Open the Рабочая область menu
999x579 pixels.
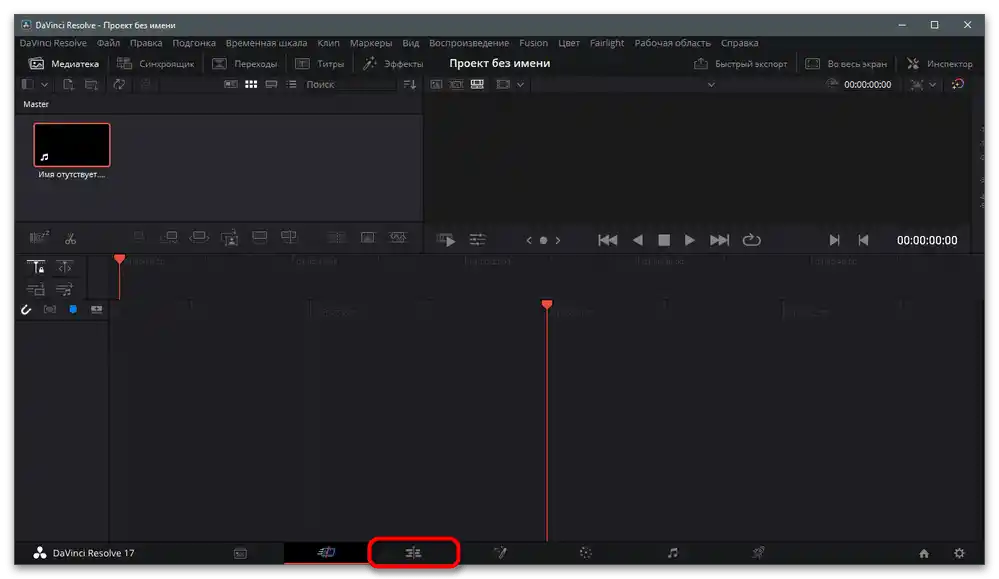672,43
